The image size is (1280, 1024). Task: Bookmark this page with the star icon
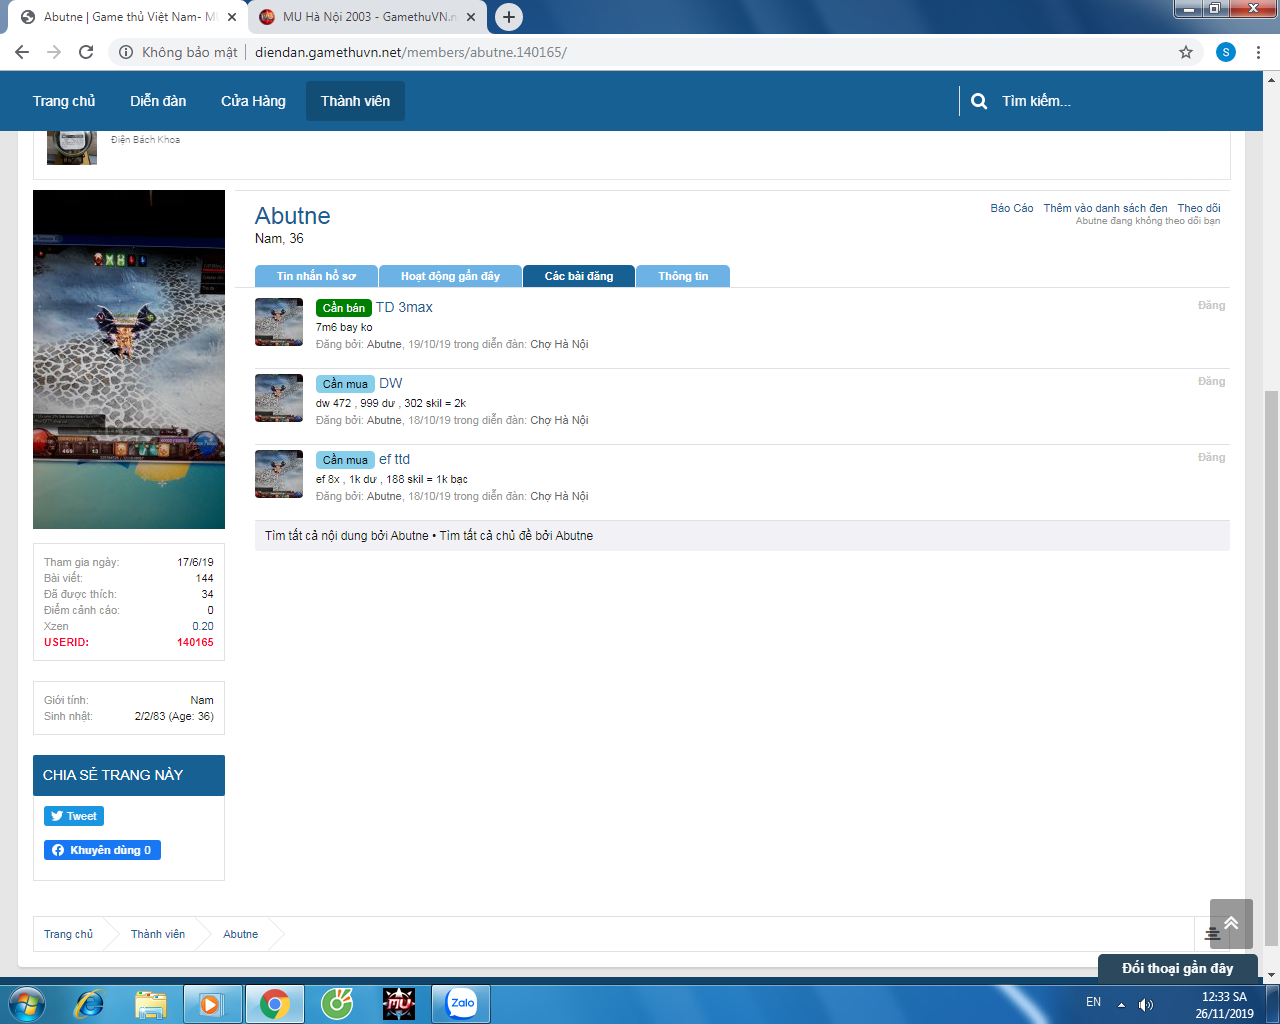point(1186,52)
